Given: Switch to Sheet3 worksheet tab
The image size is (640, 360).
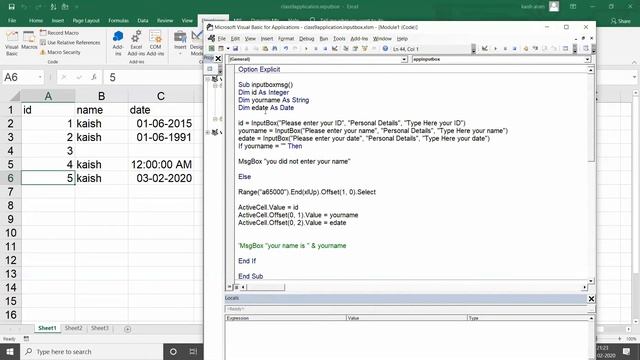Looking at the screenshot, I should (x=100, y=329).
